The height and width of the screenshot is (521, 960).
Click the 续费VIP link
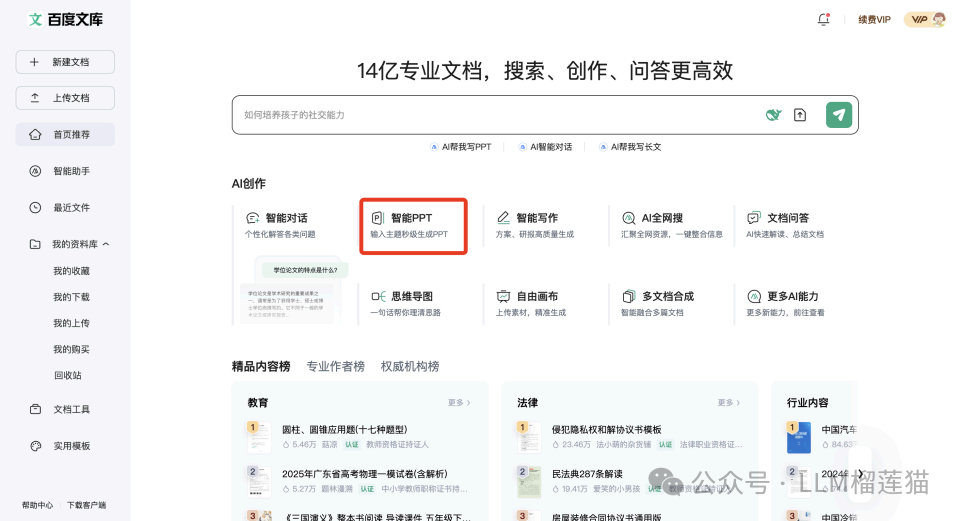(x=874, y=20)
